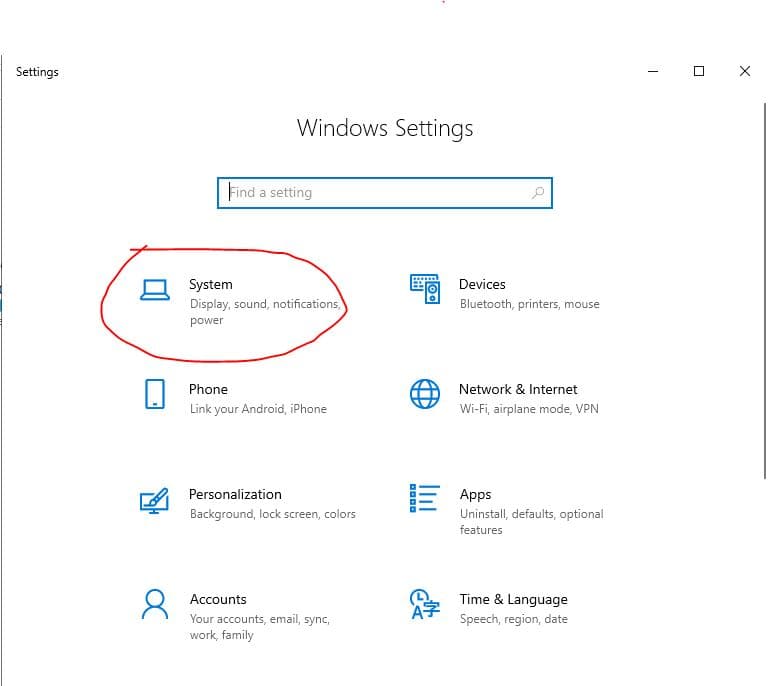Focus the Find a setting search box

point(385,193)
